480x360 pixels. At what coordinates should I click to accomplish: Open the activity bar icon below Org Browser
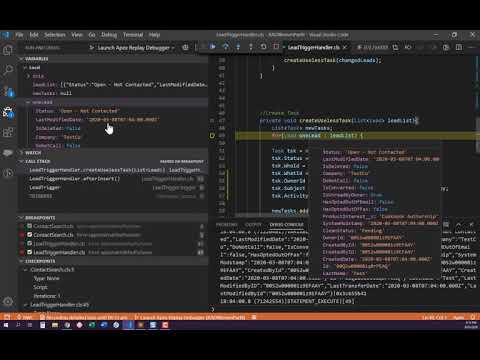click(8, 173)
